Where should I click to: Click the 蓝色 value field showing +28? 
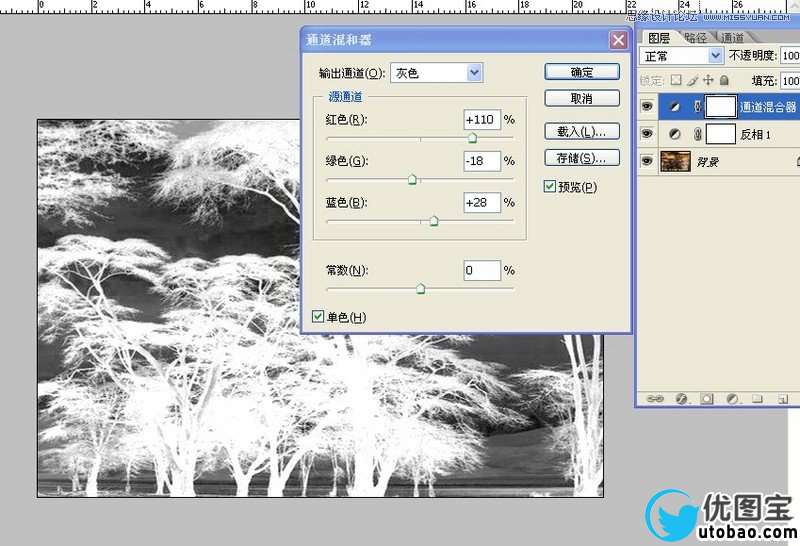click(482, 203)
